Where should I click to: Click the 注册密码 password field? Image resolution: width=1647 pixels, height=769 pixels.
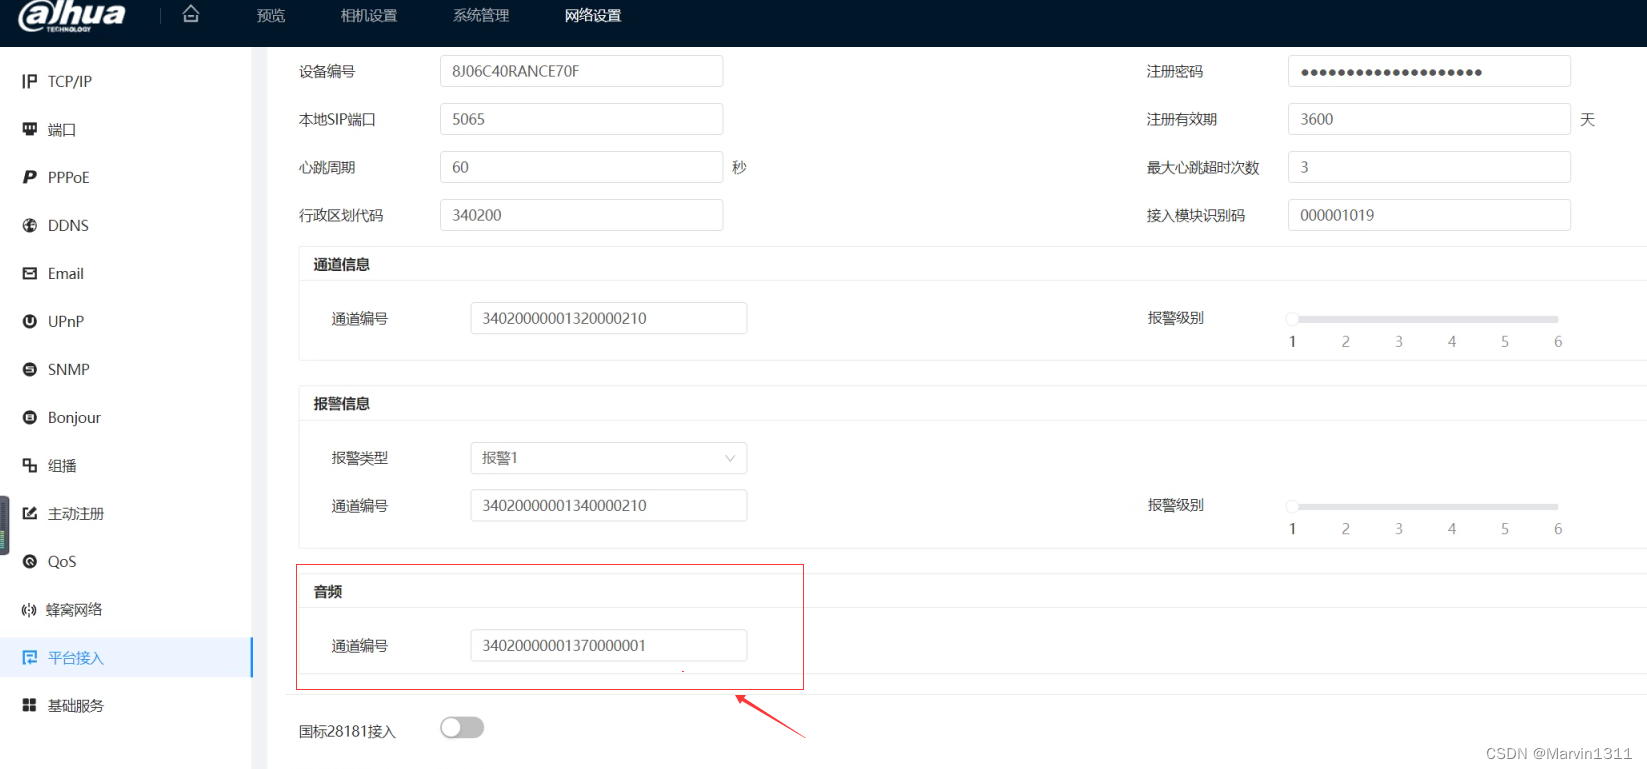(1429, 71)
